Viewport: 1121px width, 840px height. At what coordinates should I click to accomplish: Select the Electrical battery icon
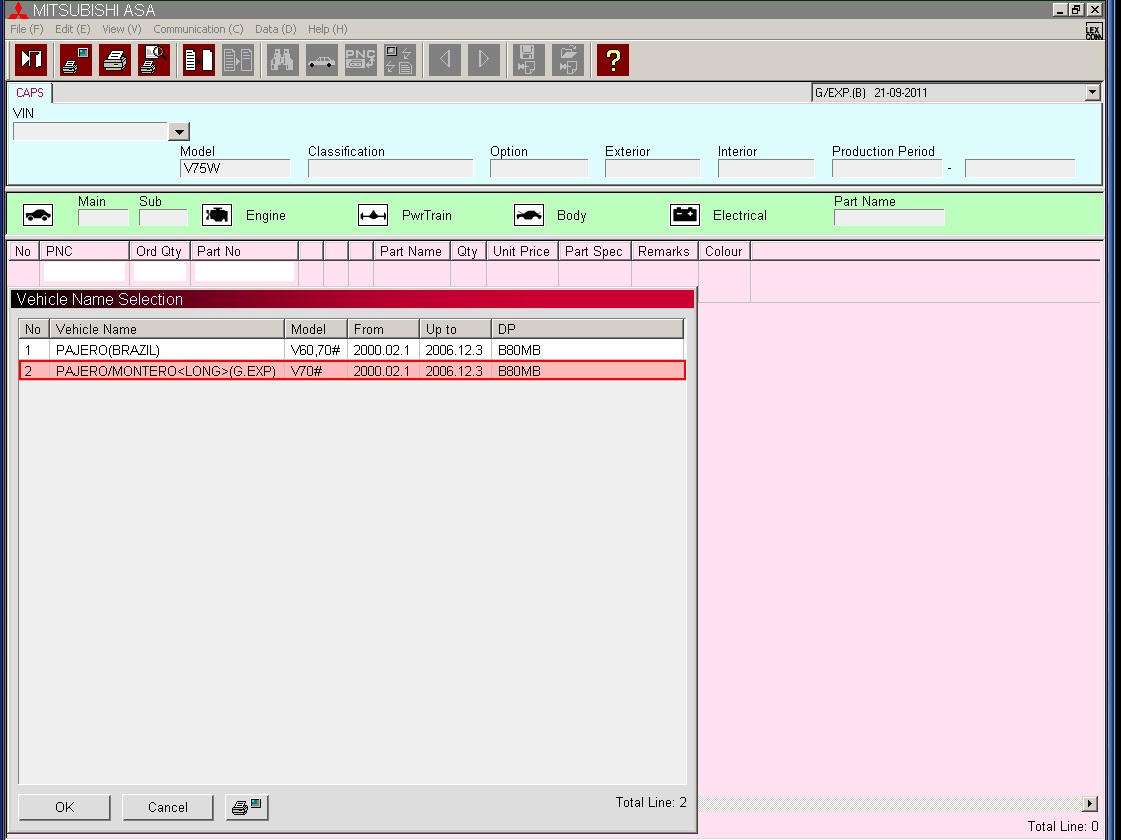tap(685, 215)
